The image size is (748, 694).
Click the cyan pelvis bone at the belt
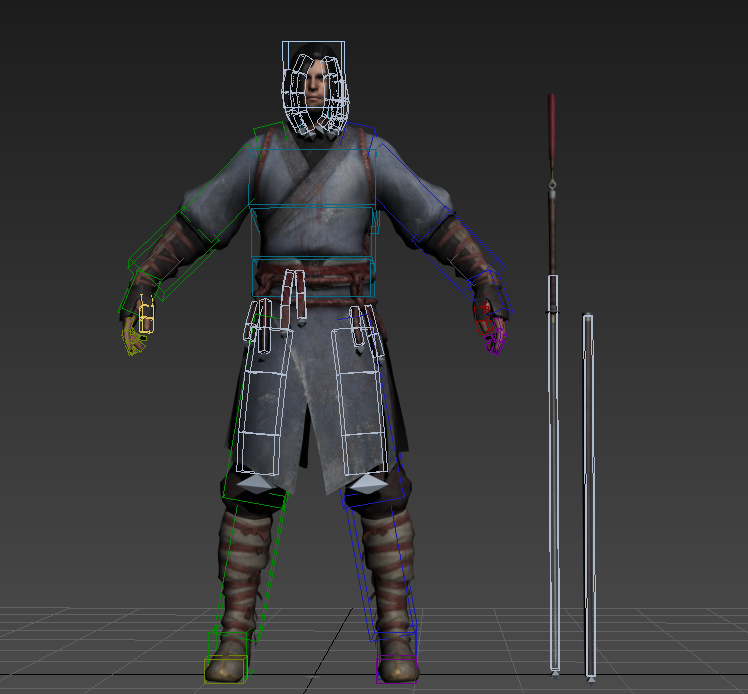click(313, 277)
